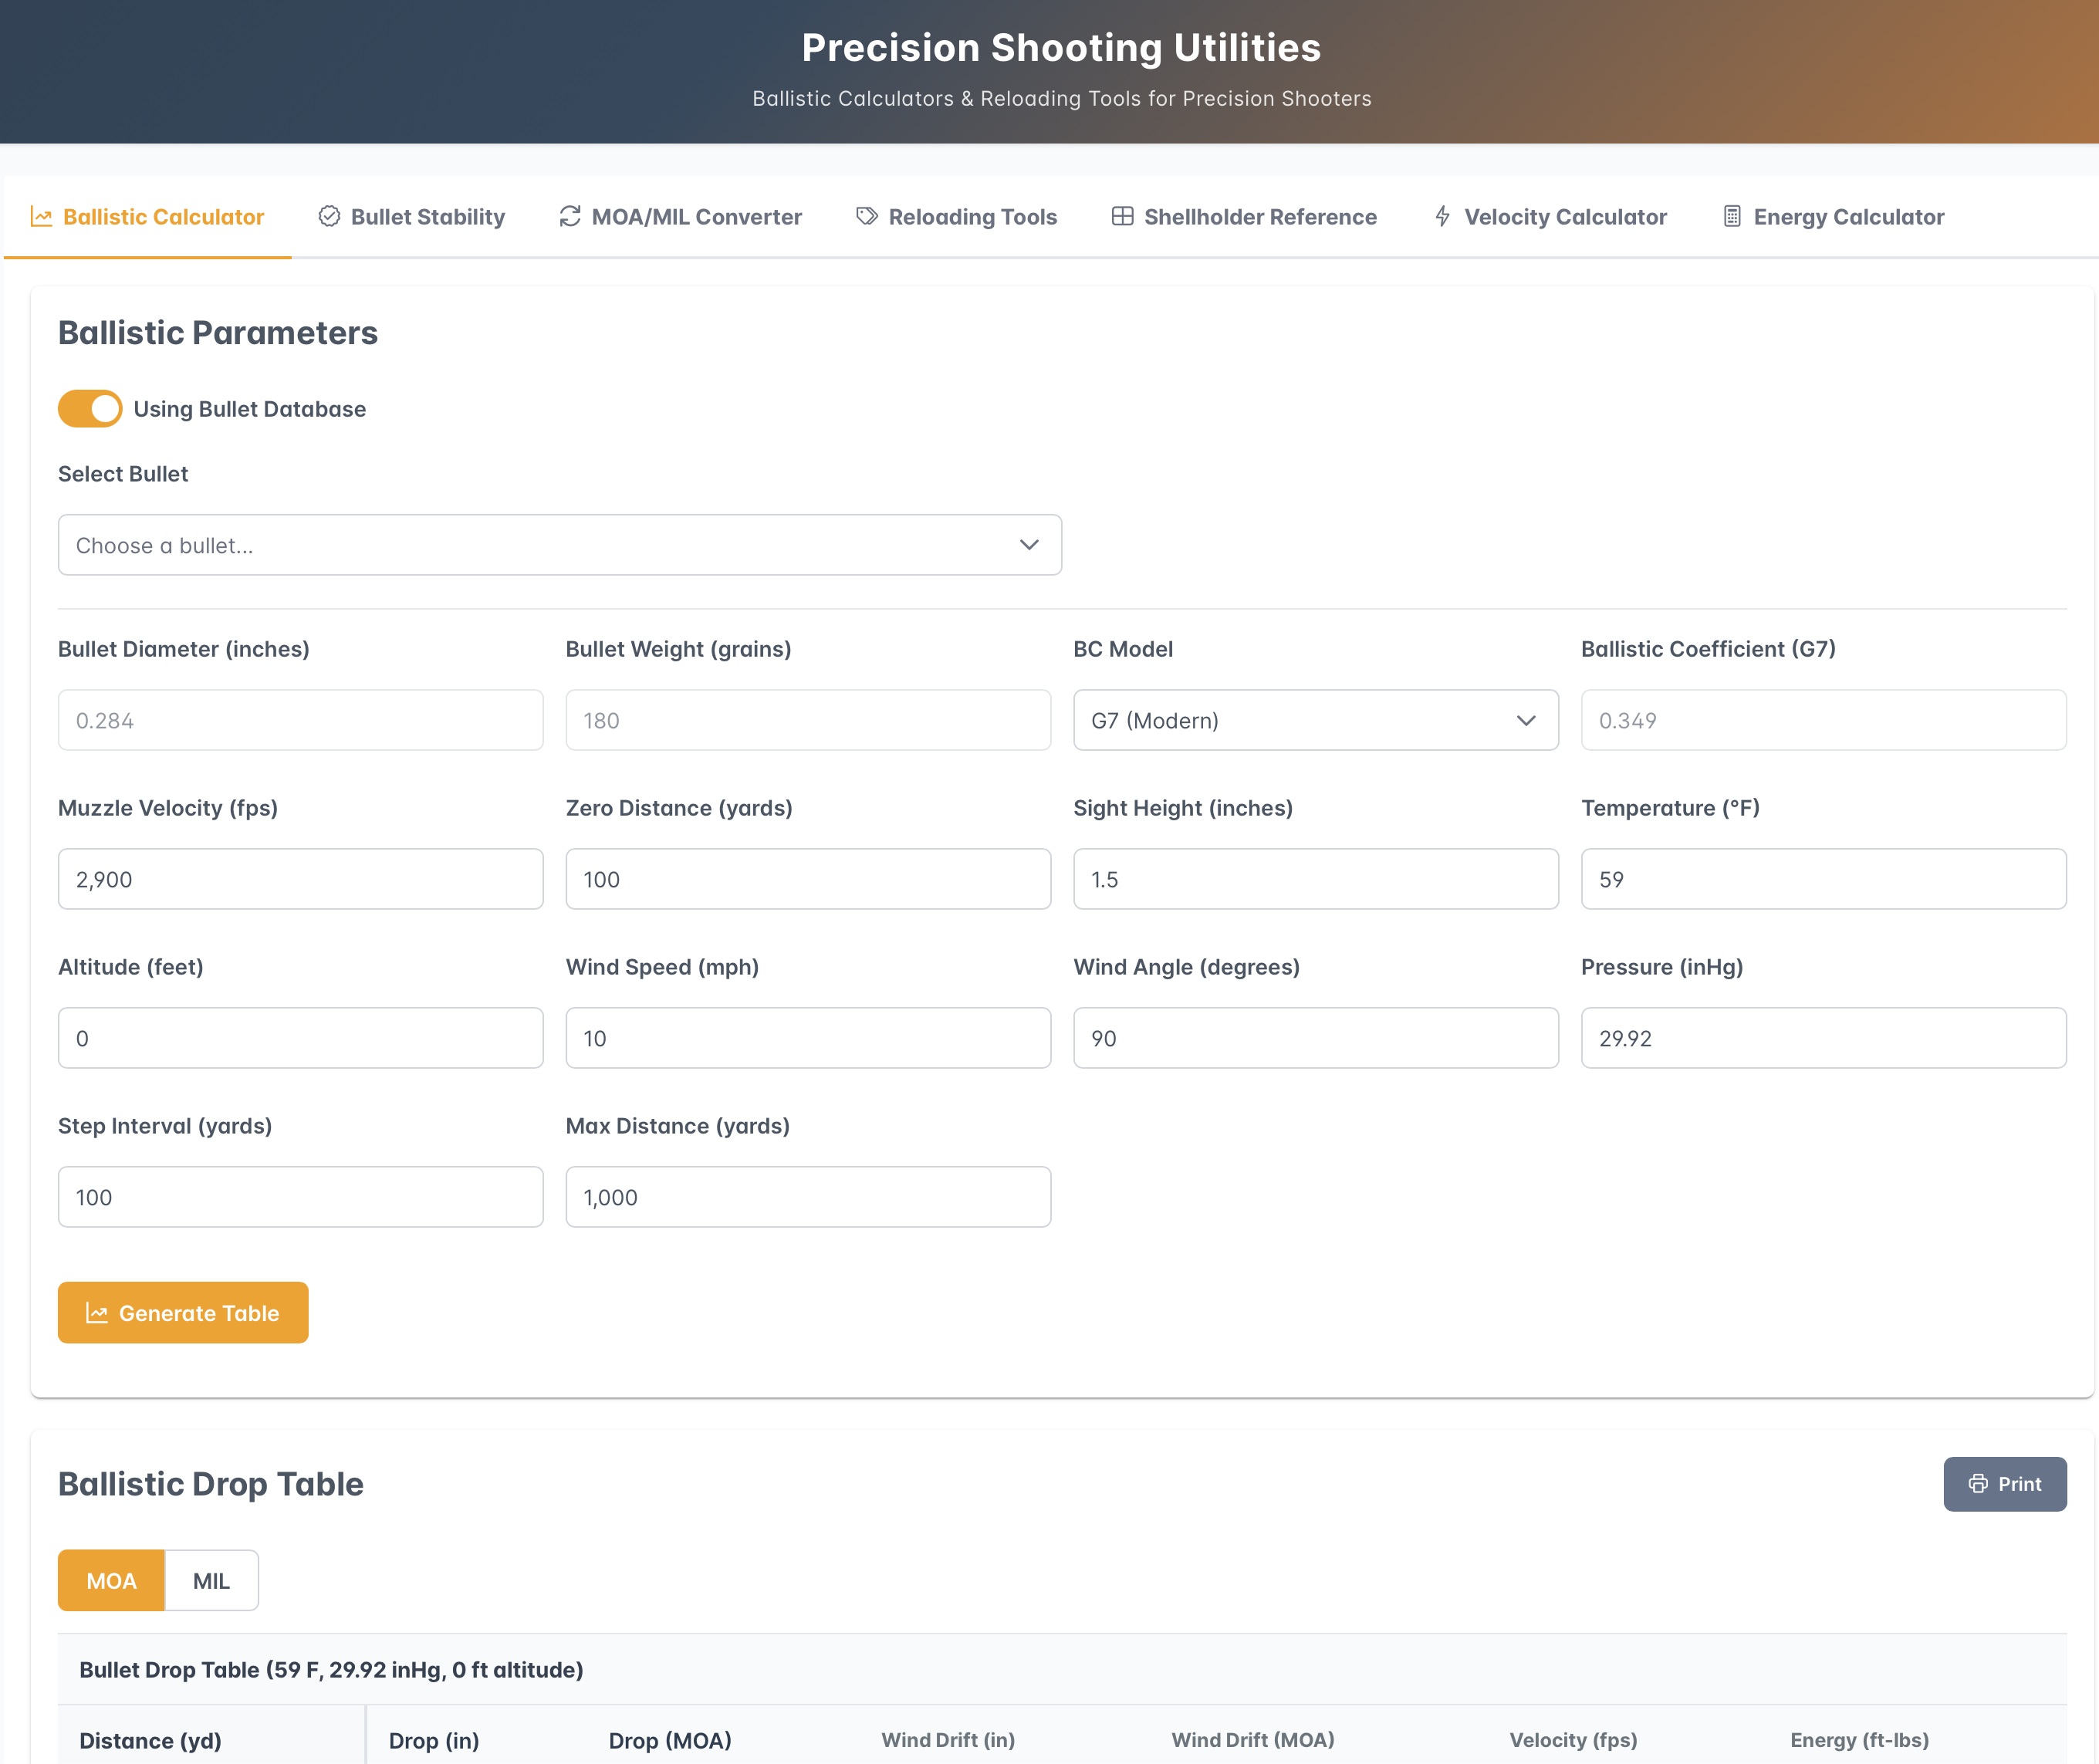Click the Reloading Tools tag icon
The width and height of the screenshot is (2099, 1764).
(867, 216)
